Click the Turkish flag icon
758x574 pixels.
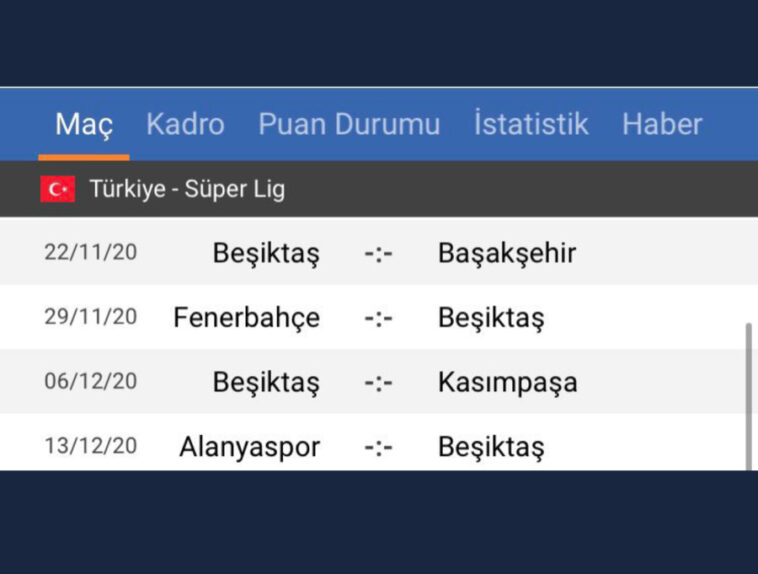point(58,189)
